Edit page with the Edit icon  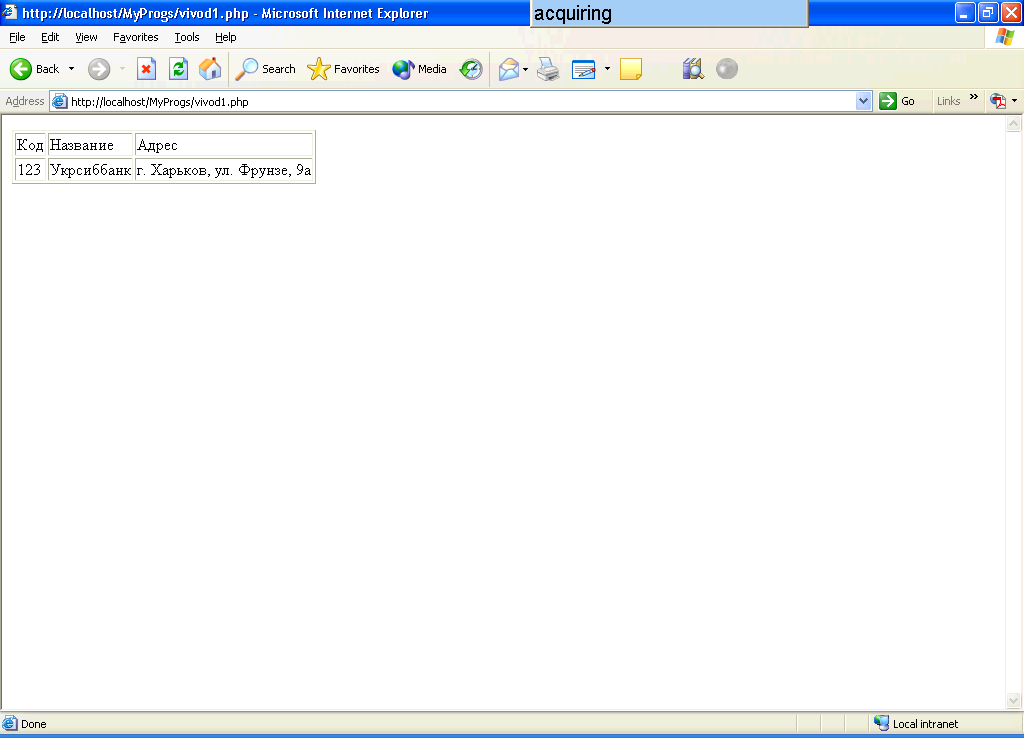click(x=583, y=69)
